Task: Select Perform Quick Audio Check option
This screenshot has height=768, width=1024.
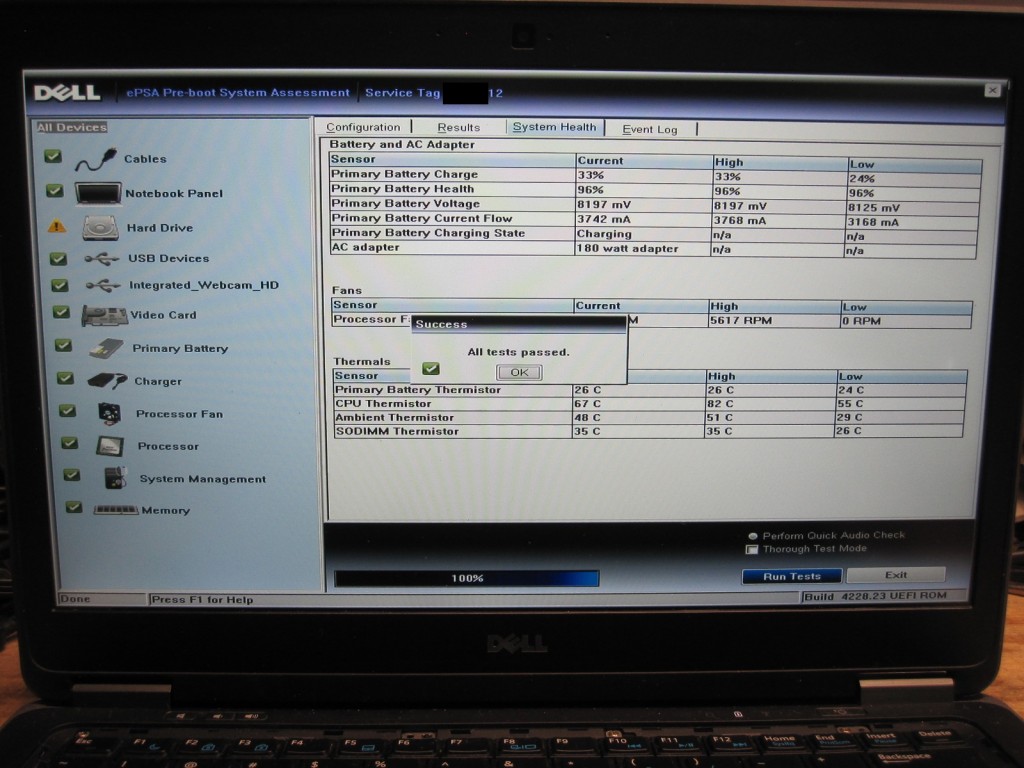Action: pyautogui.click(x=753, y=536)
